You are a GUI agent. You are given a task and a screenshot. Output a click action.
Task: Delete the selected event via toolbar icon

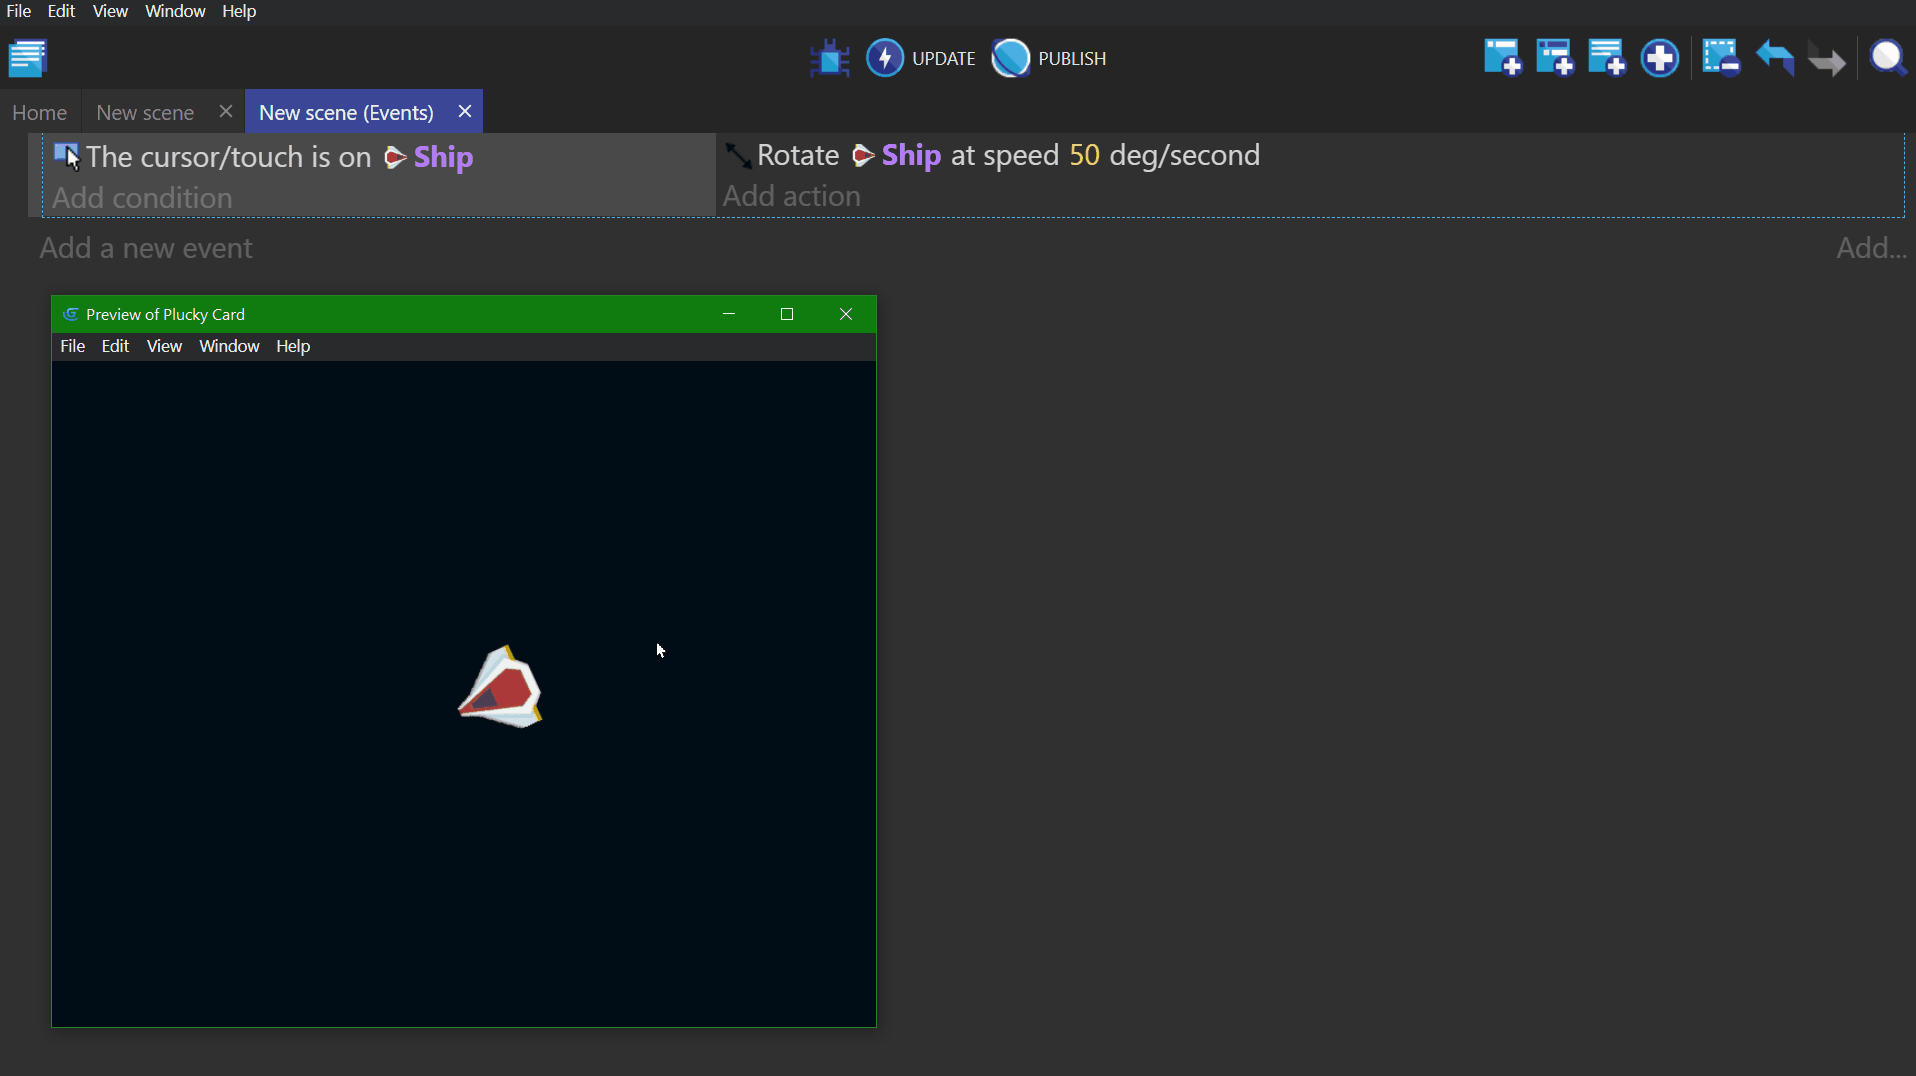[1720, 58]
